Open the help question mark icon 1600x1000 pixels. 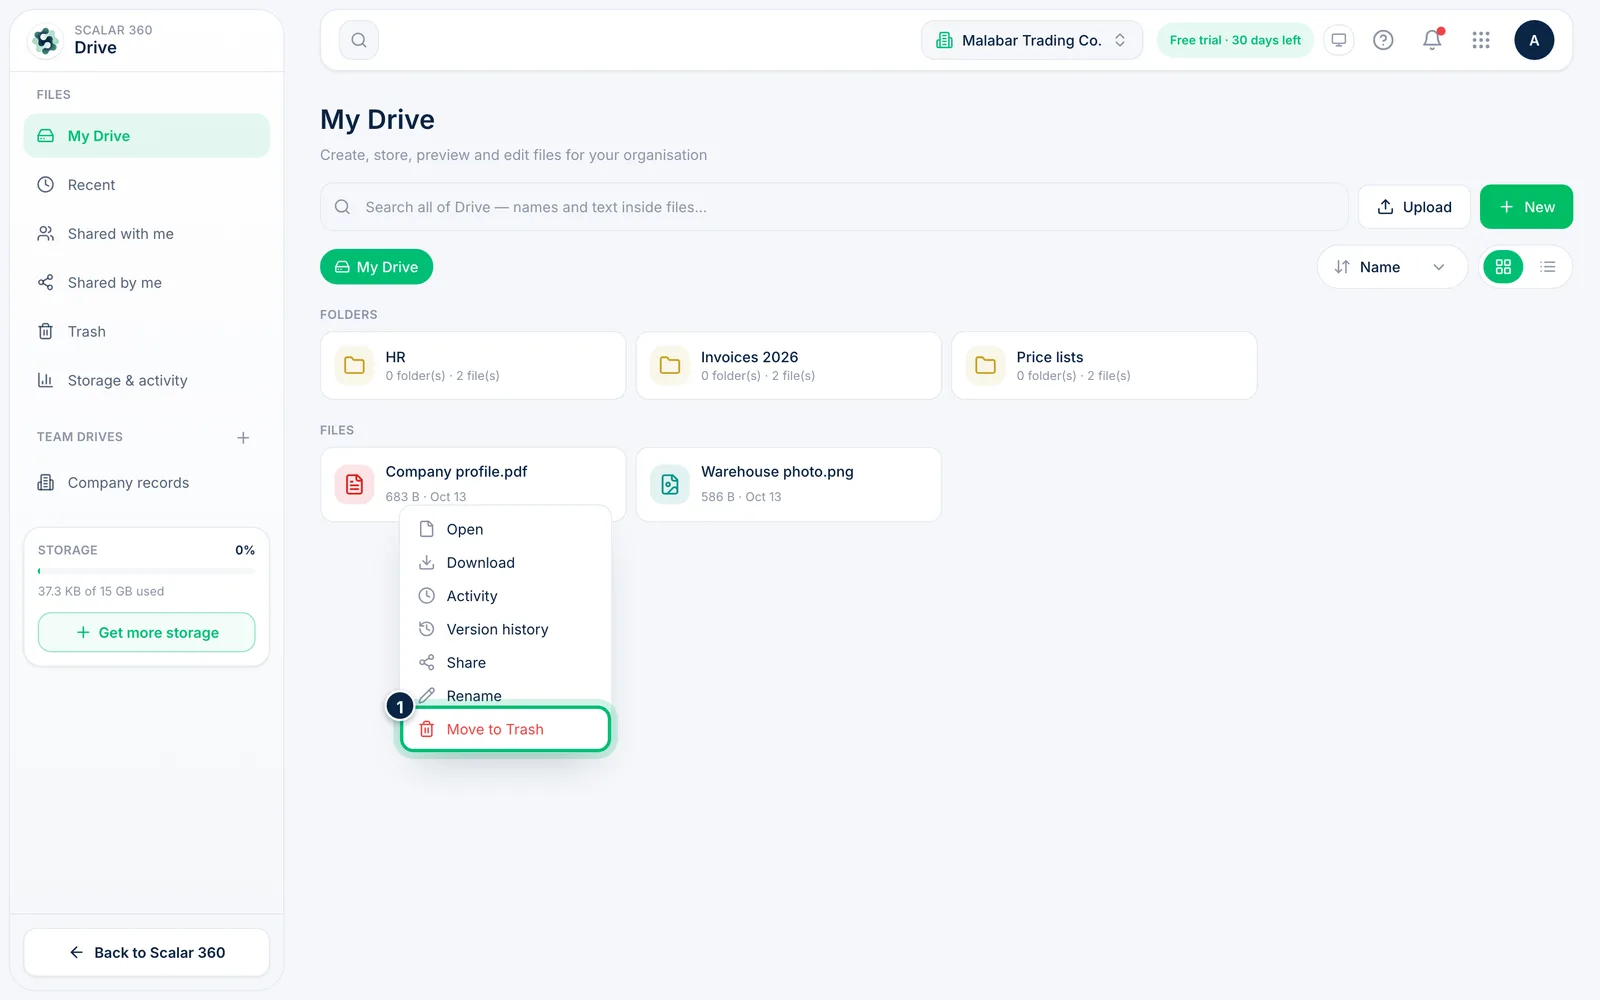click(1383, 40)
